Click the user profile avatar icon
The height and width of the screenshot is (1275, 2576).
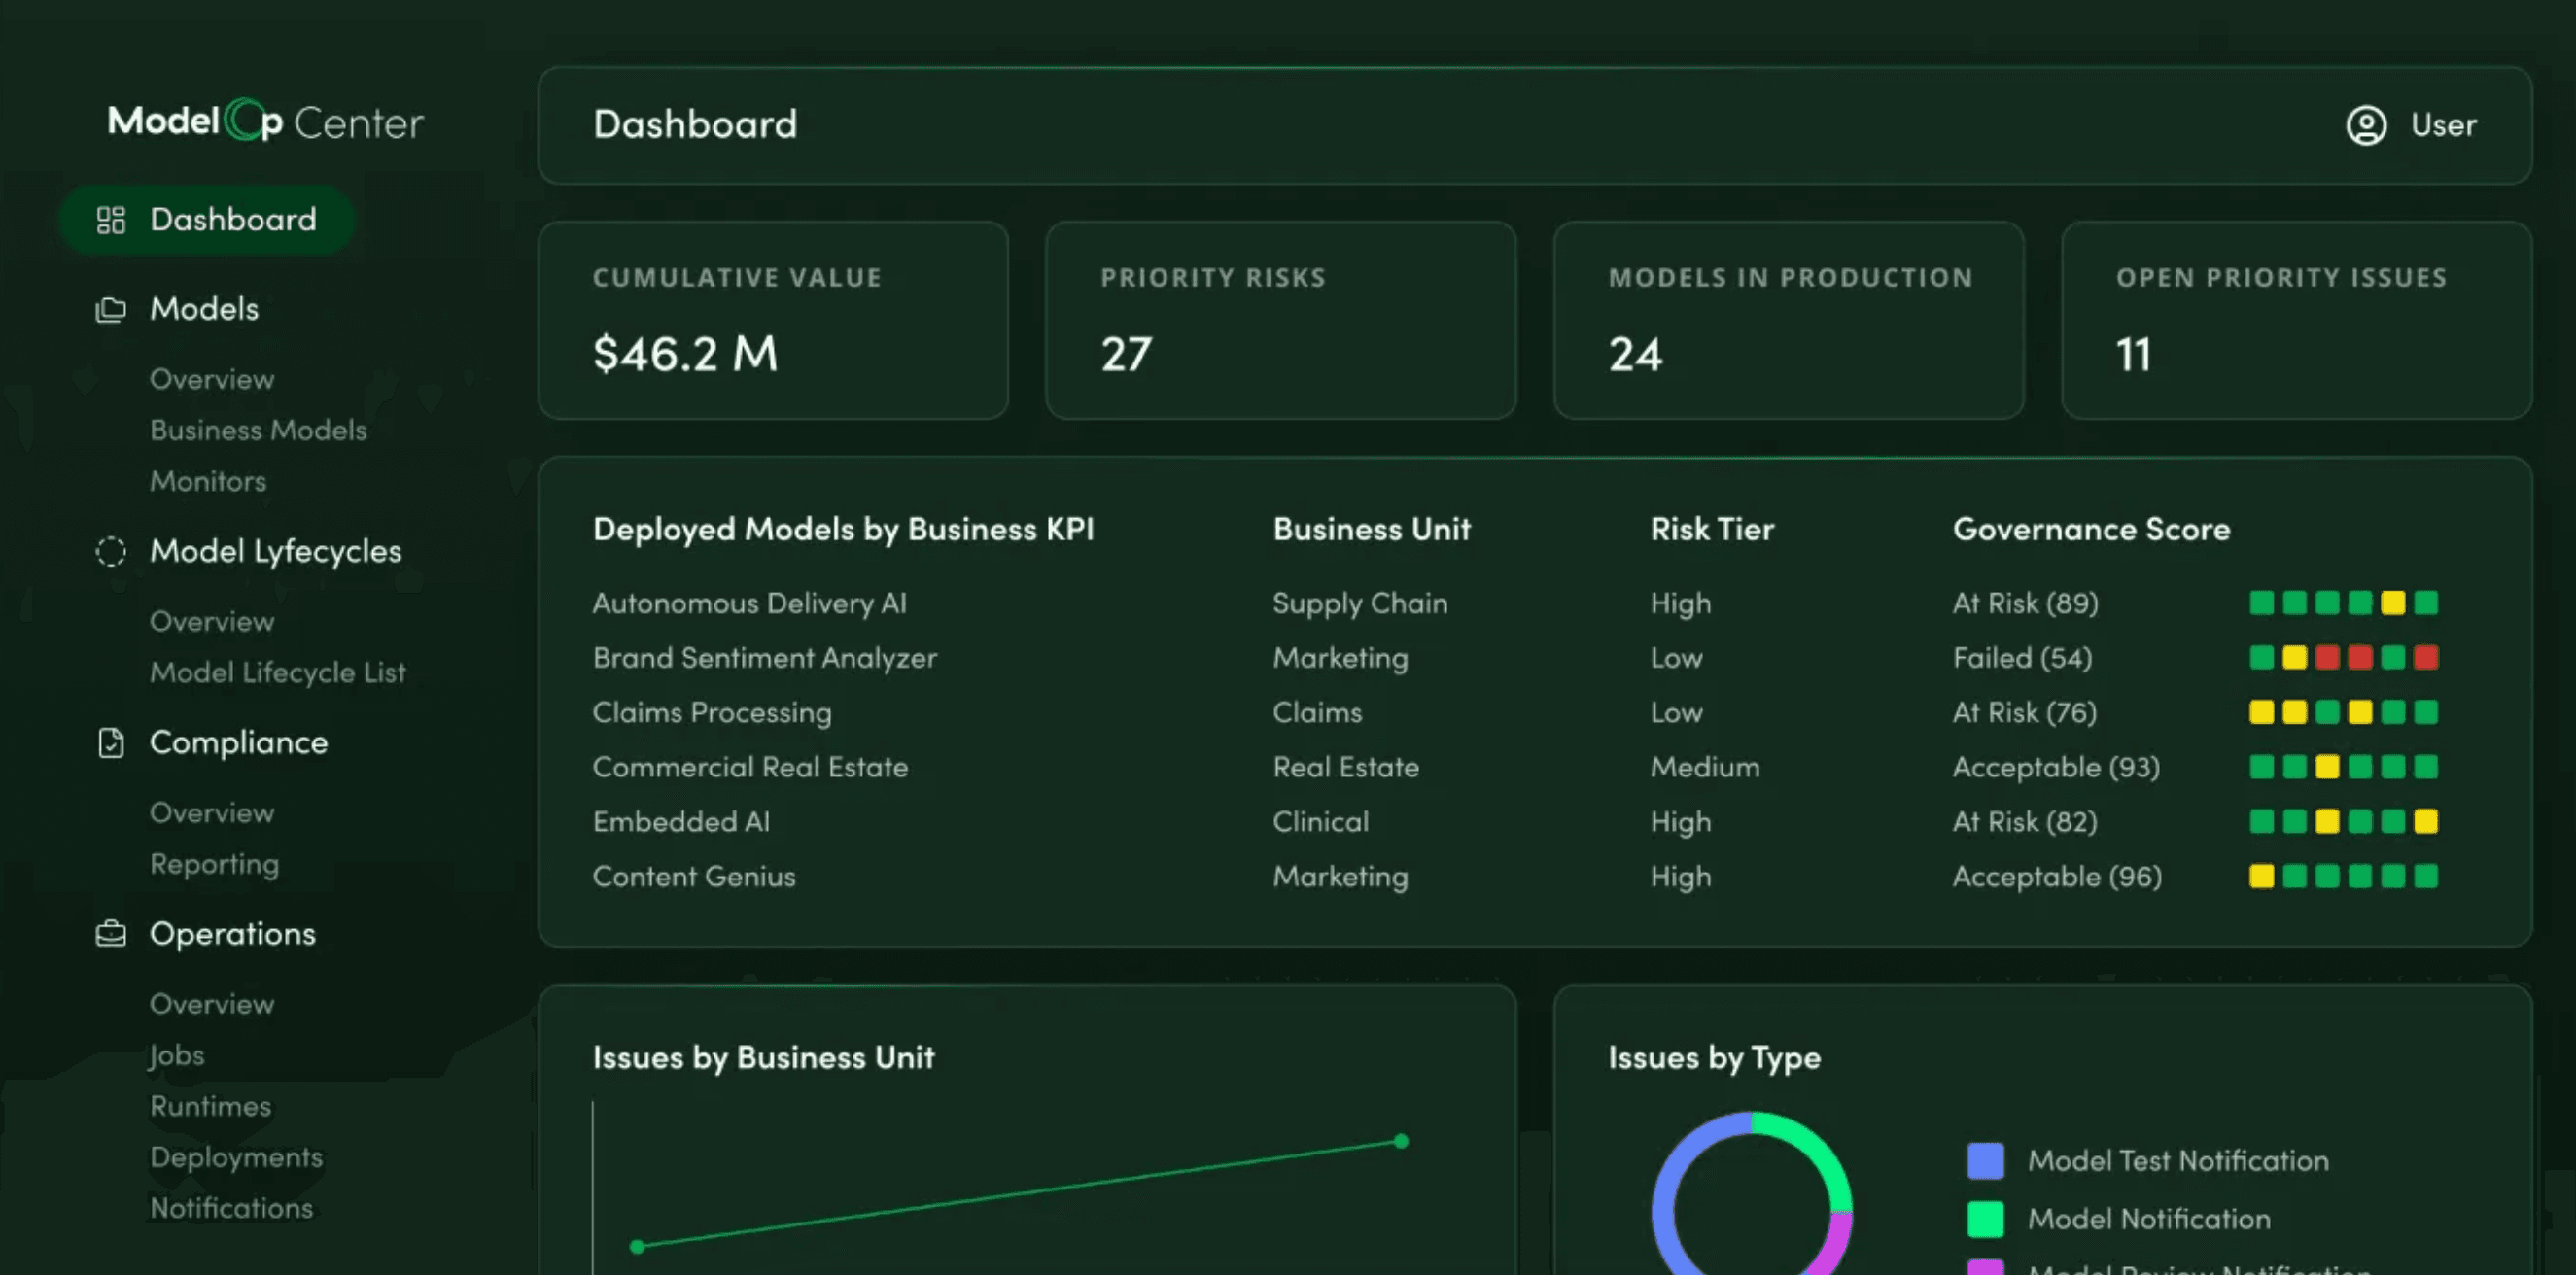coord(2366,125)
